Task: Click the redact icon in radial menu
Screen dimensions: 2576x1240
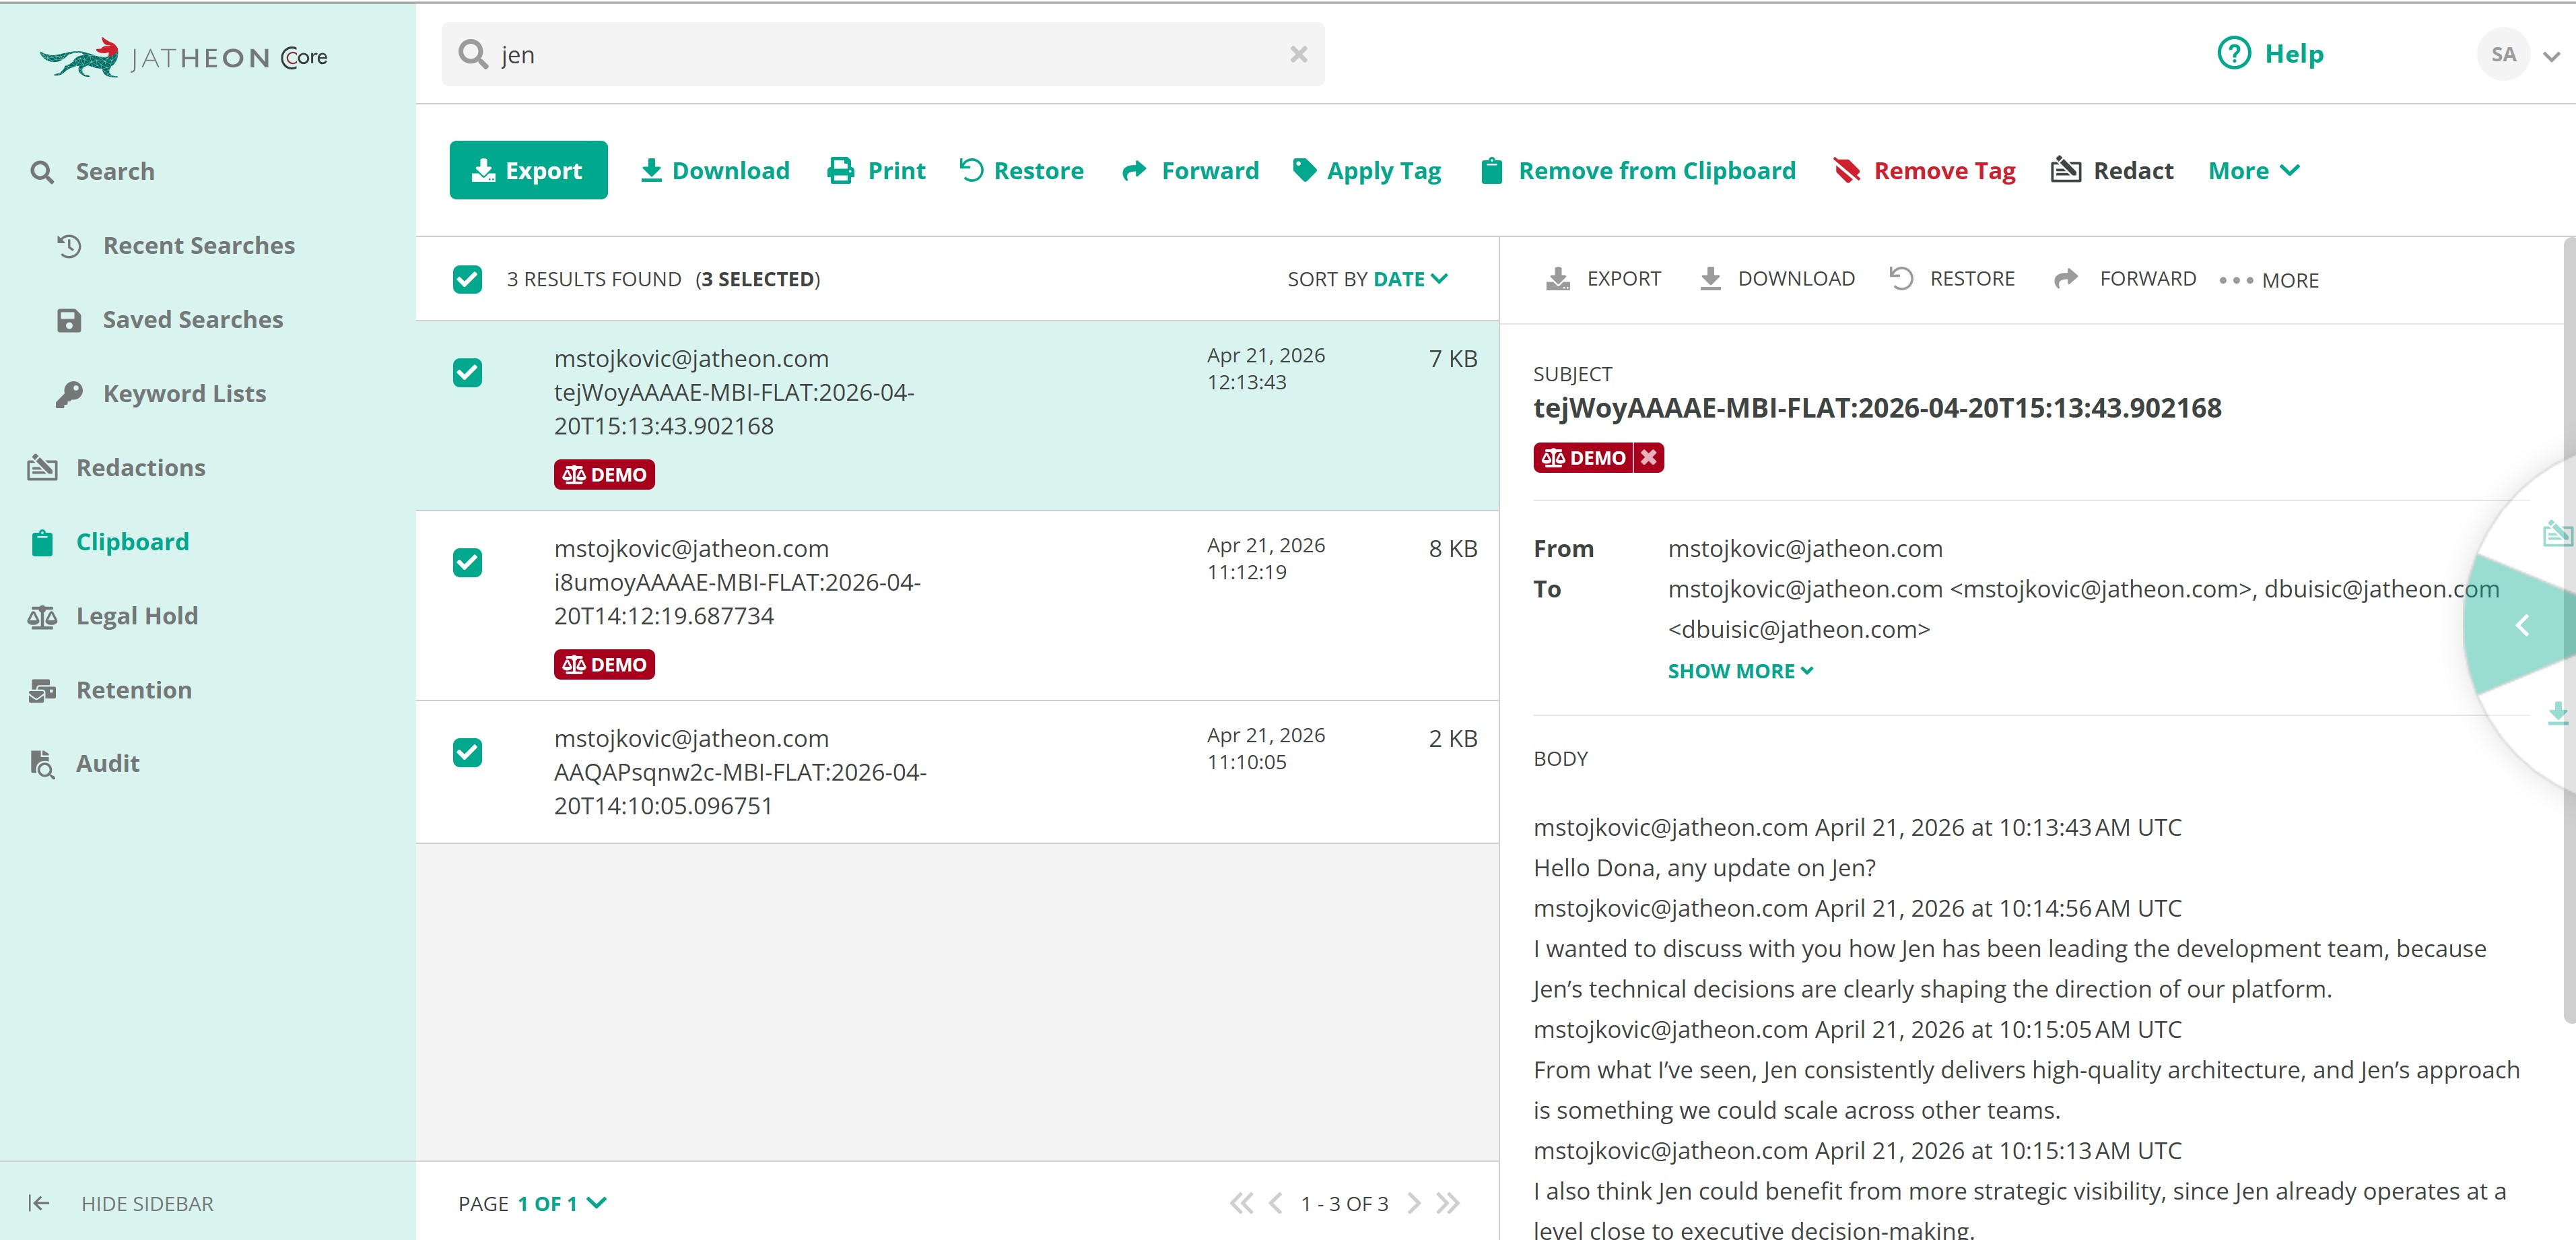Action: [x=2557, y=533]
